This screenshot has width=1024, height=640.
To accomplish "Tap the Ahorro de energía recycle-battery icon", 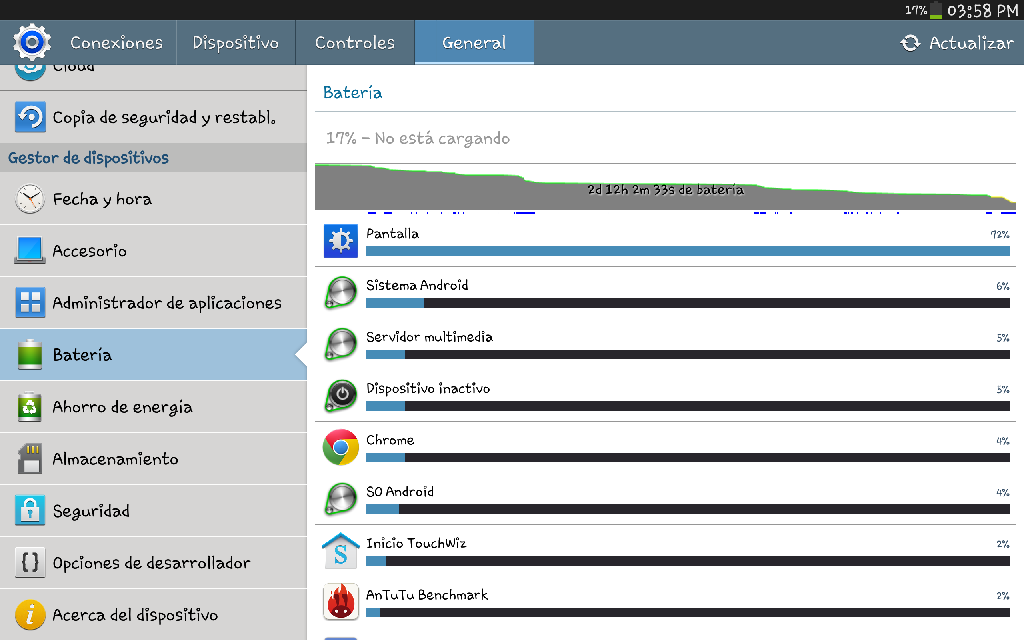I will [x=30, y=407].
